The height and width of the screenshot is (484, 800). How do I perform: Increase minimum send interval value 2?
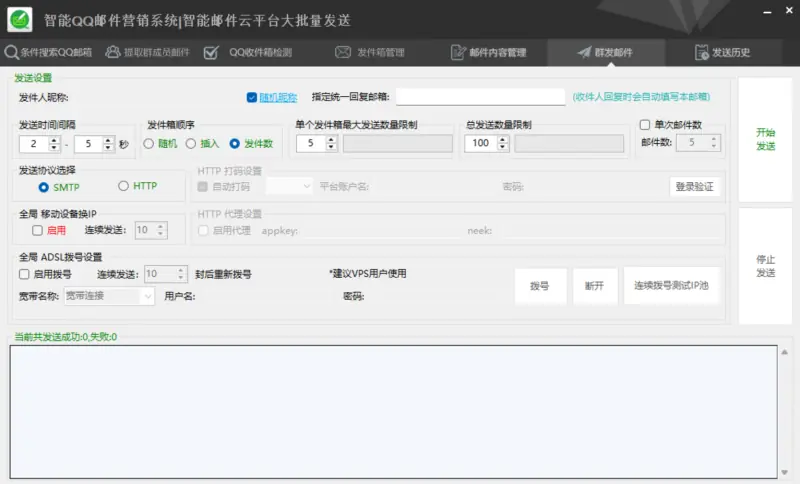click(x=54, y=140)
